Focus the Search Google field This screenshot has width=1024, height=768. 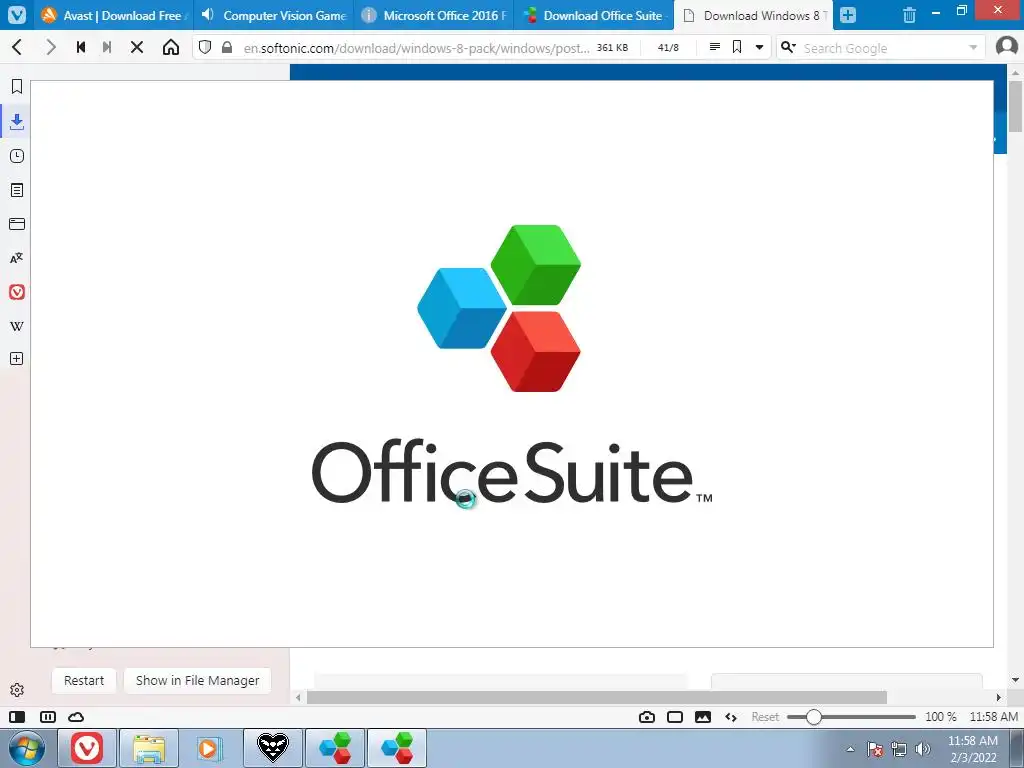(x=882, y=48)
